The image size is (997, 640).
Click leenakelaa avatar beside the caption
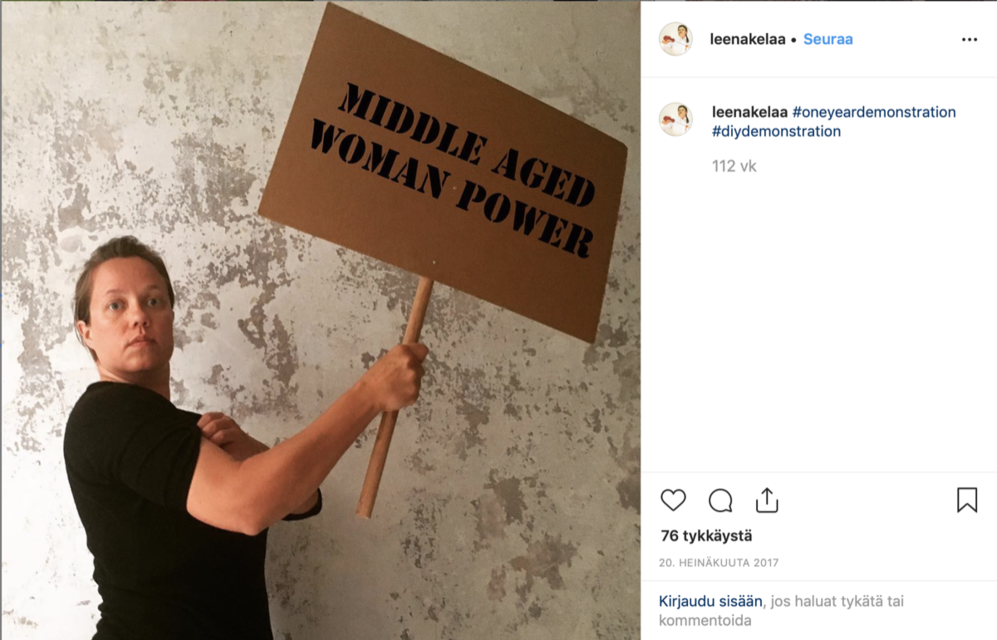(675, 119)
